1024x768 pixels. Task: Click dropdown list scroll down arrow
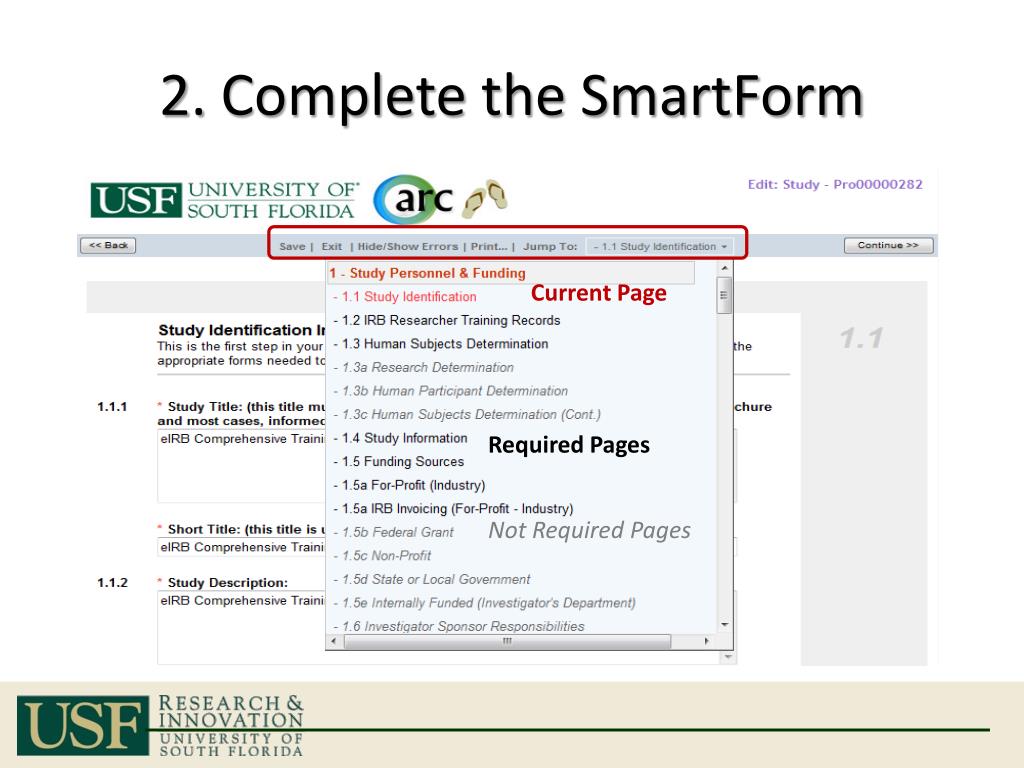click(x=725, y=624)
